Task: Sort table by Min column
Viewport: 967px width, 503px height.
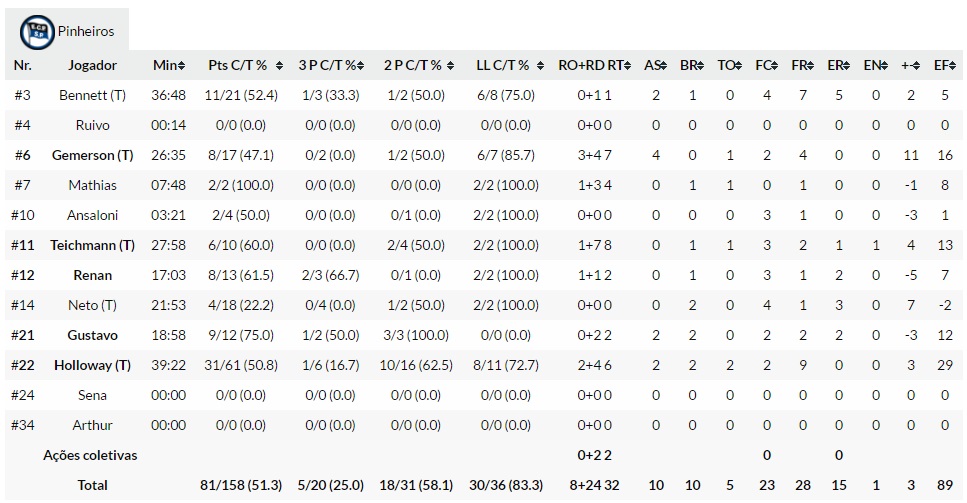Action: 169,65
